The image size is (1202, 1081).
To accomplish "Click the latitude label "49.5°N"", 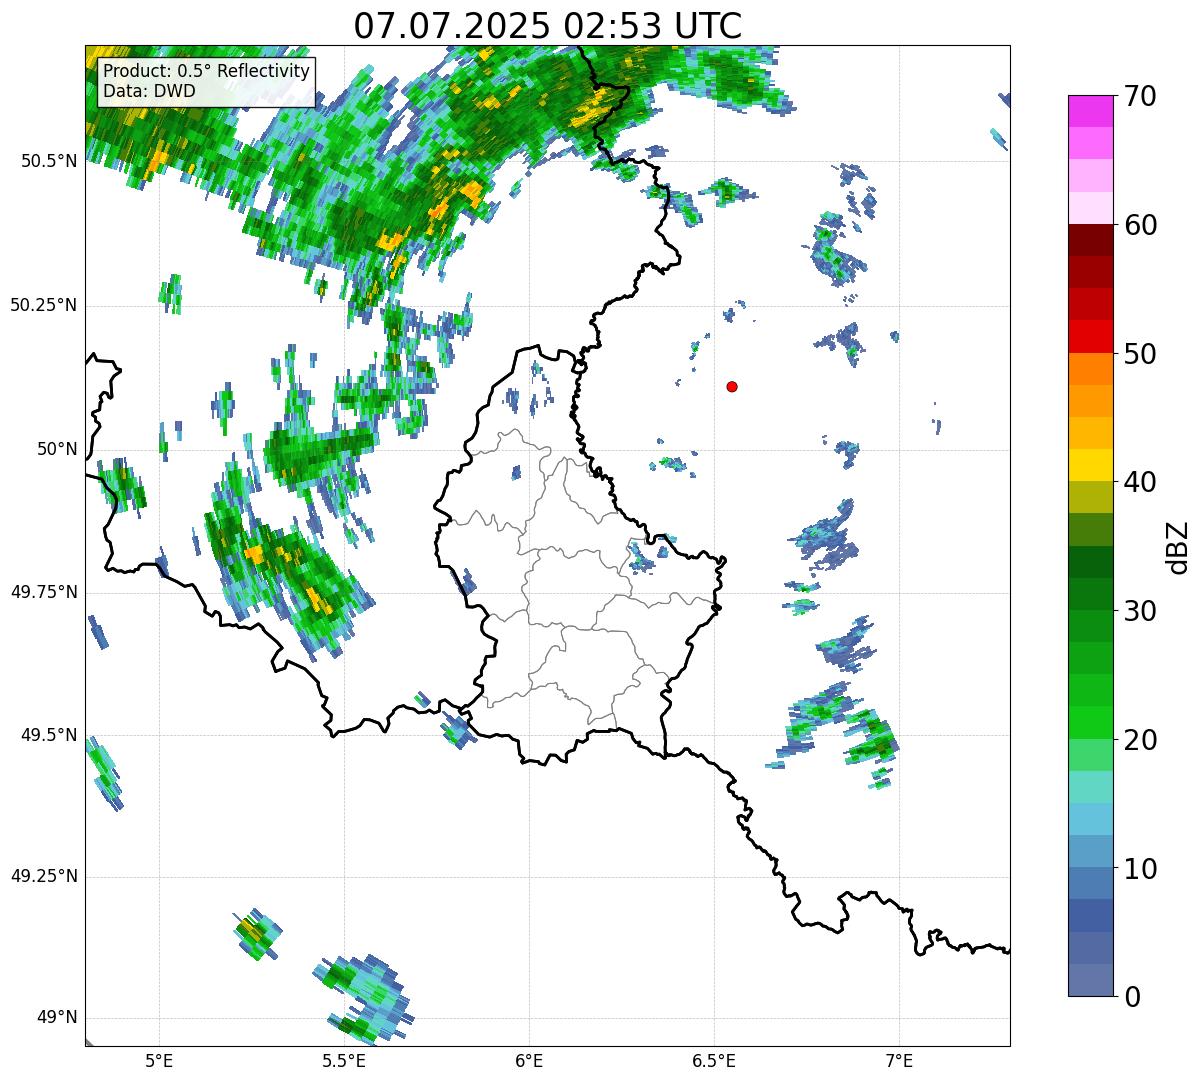I will [48, 735].
